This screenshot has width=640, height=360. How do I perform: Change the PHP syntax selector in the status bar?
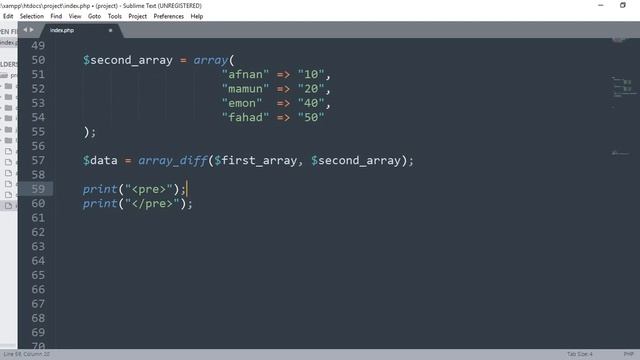(x=629, y=354)
